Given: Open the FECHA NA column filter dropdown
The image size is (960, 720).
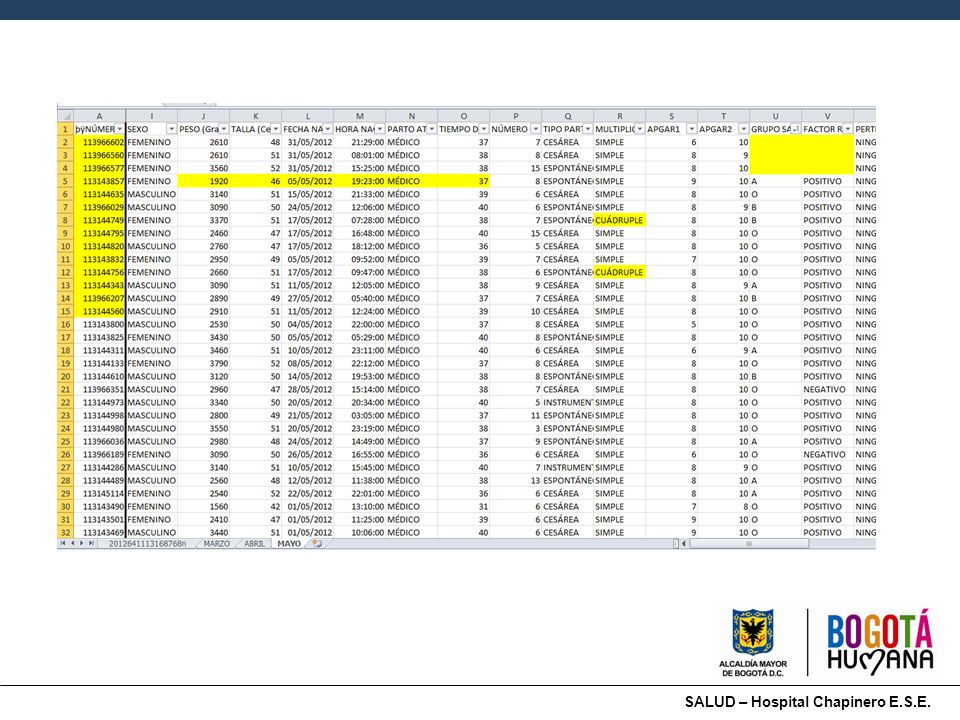Looking at the screenshot, I should [328, 129].
